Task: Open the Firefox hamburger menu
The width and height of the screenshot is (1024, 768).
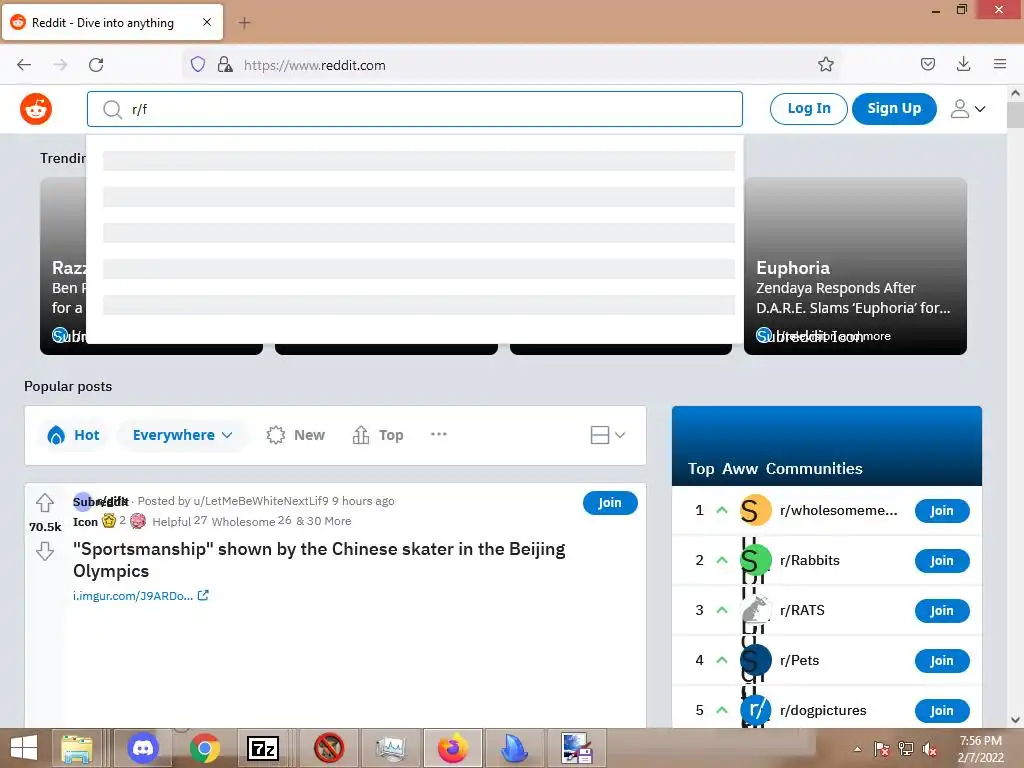Action: click(x=999, y=64)
